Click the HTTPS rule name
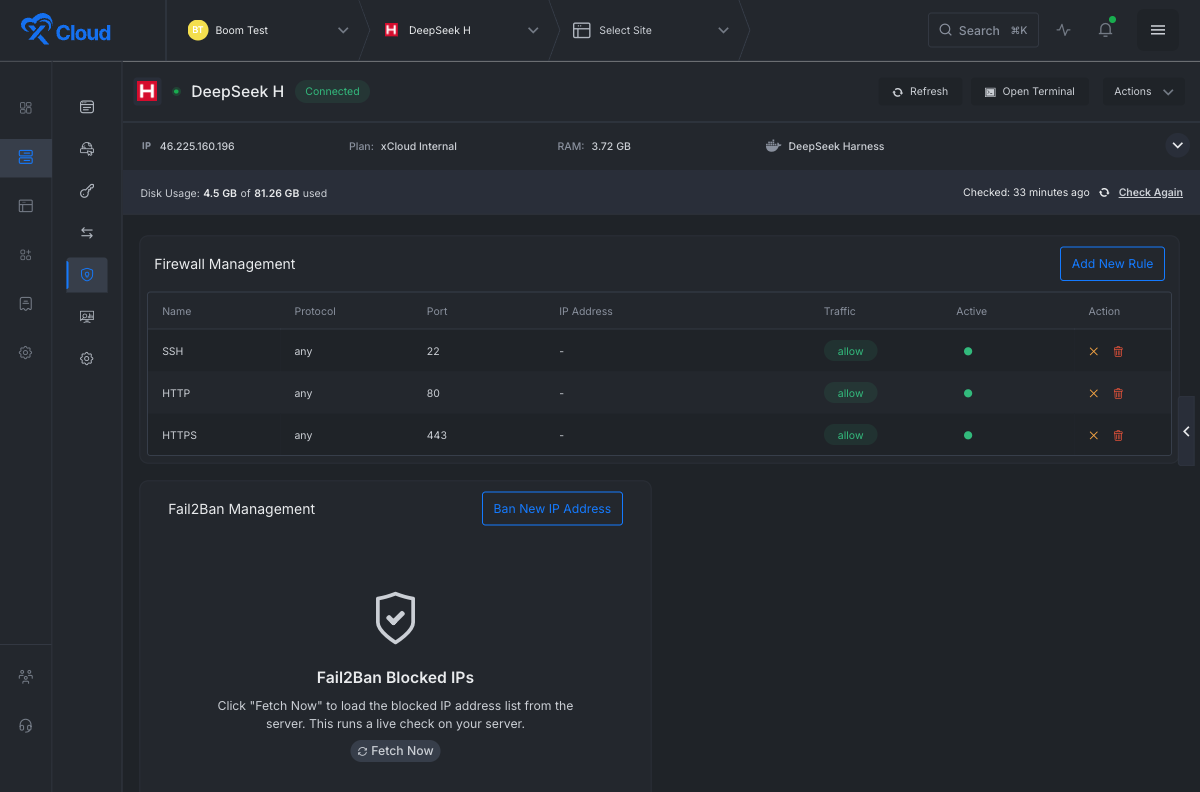Image resolution: width=1200 pixels, height=792 pixels. (x=177, y=436)
